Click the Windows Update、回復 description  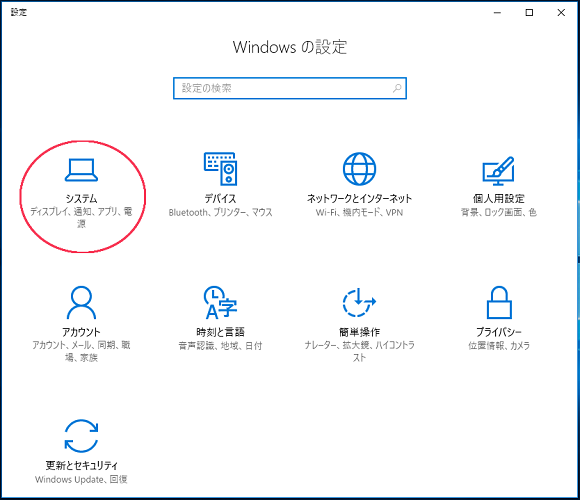[81, 480]
